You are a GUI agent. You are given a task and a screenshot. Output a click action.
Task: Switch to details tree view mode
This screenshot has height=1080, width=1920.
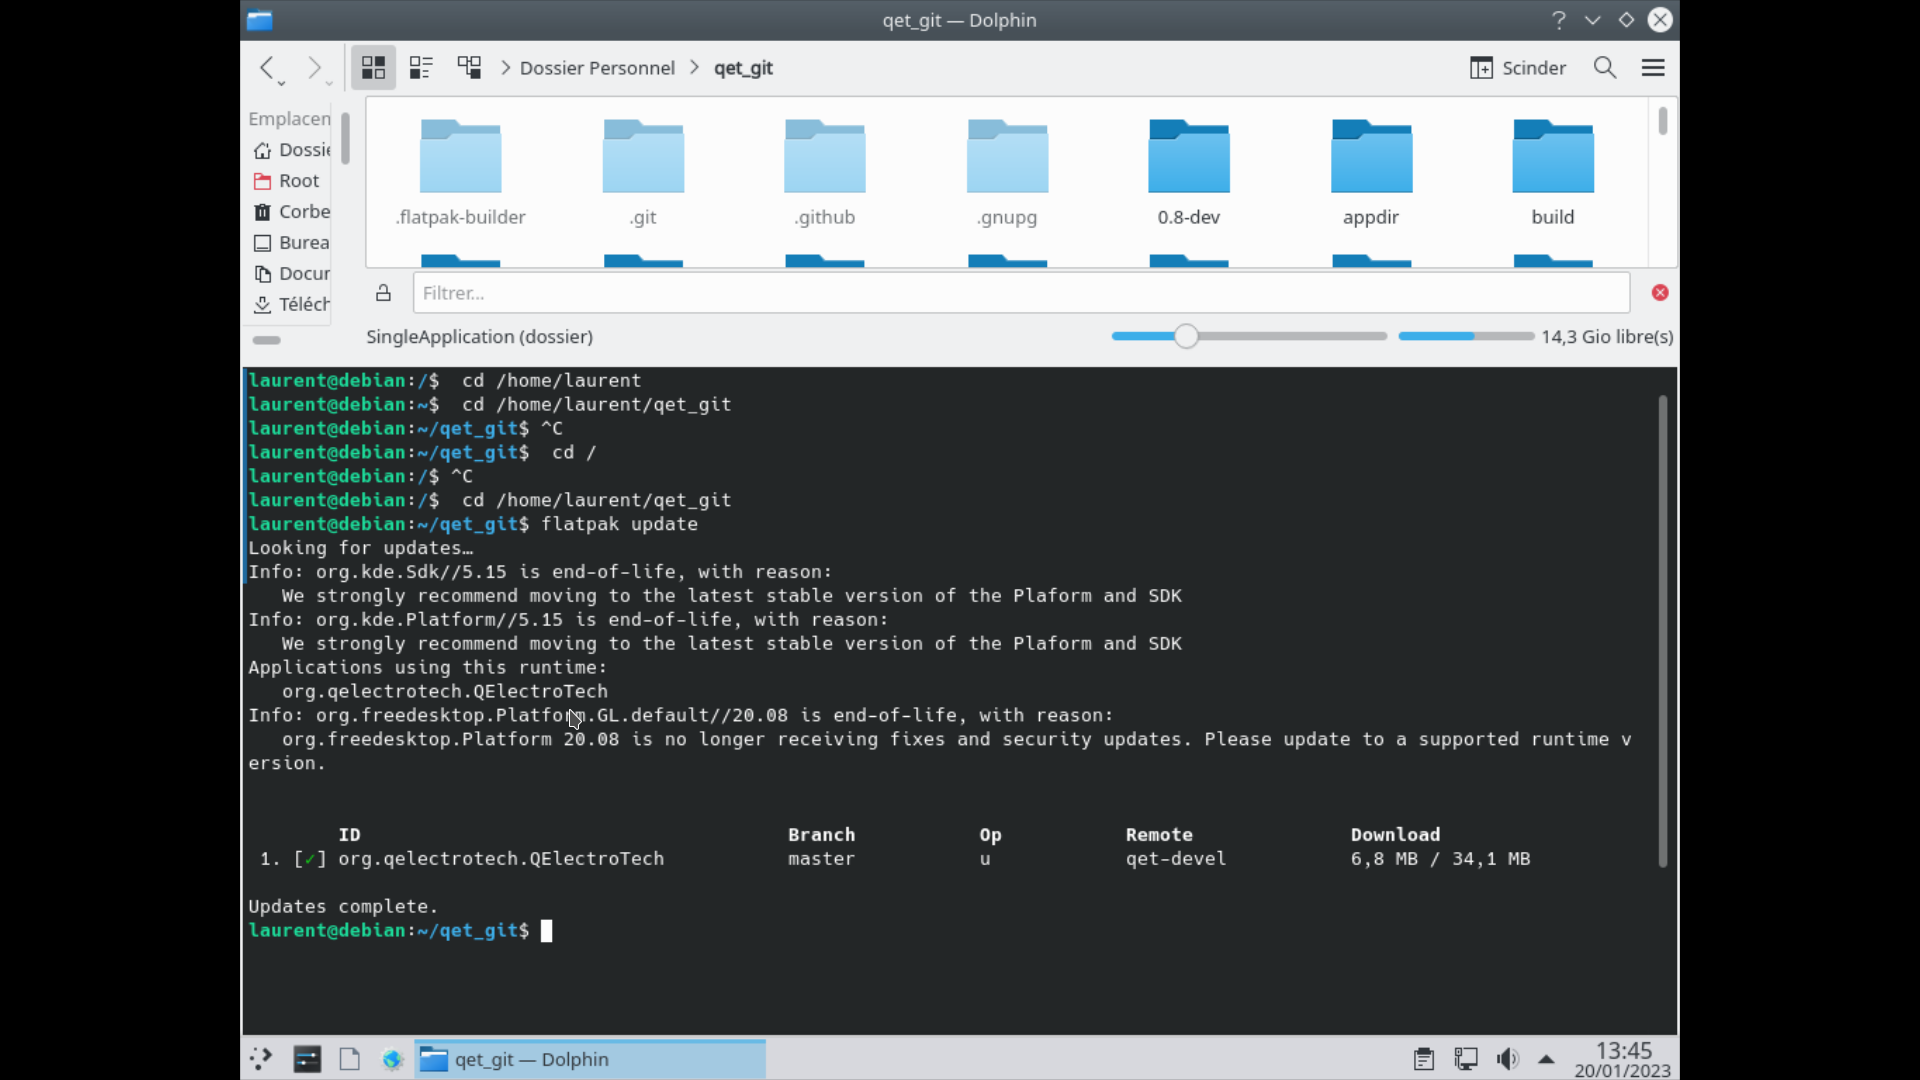pos(469,67)
